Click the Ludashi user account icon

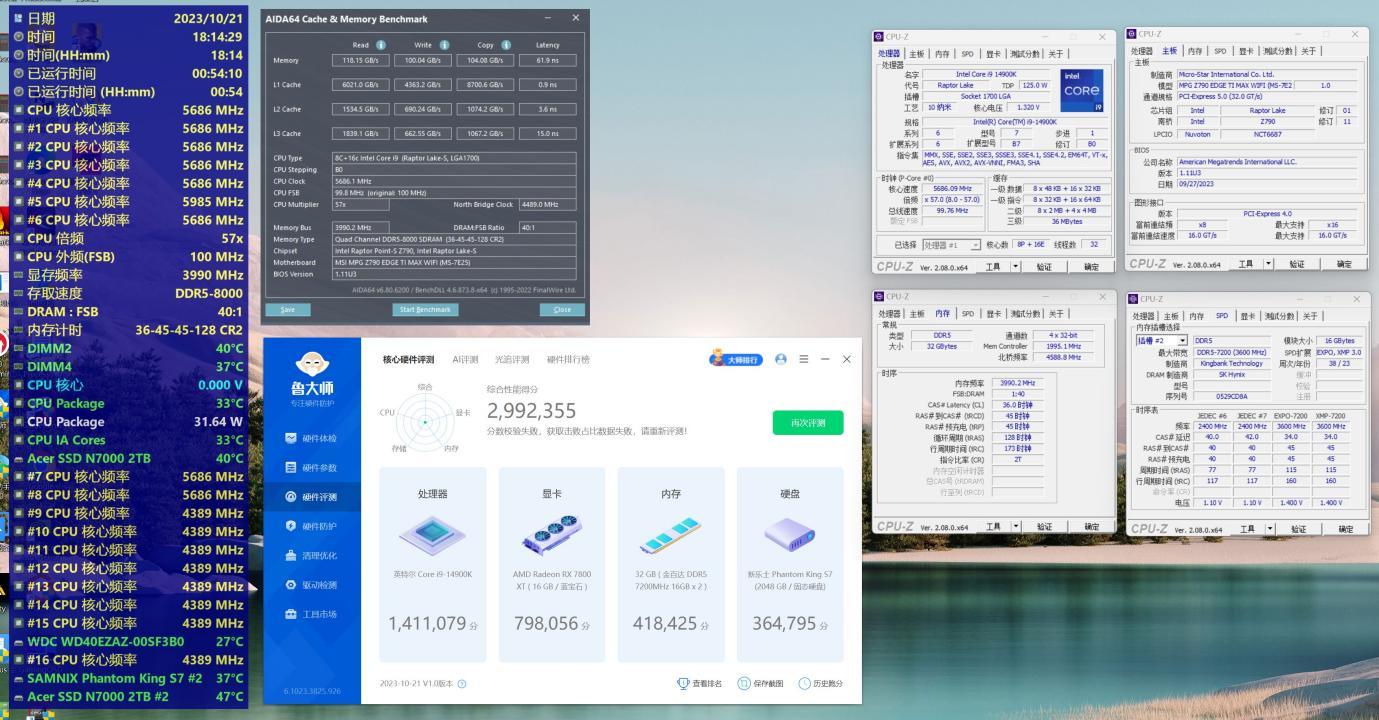tap(781, 359)
